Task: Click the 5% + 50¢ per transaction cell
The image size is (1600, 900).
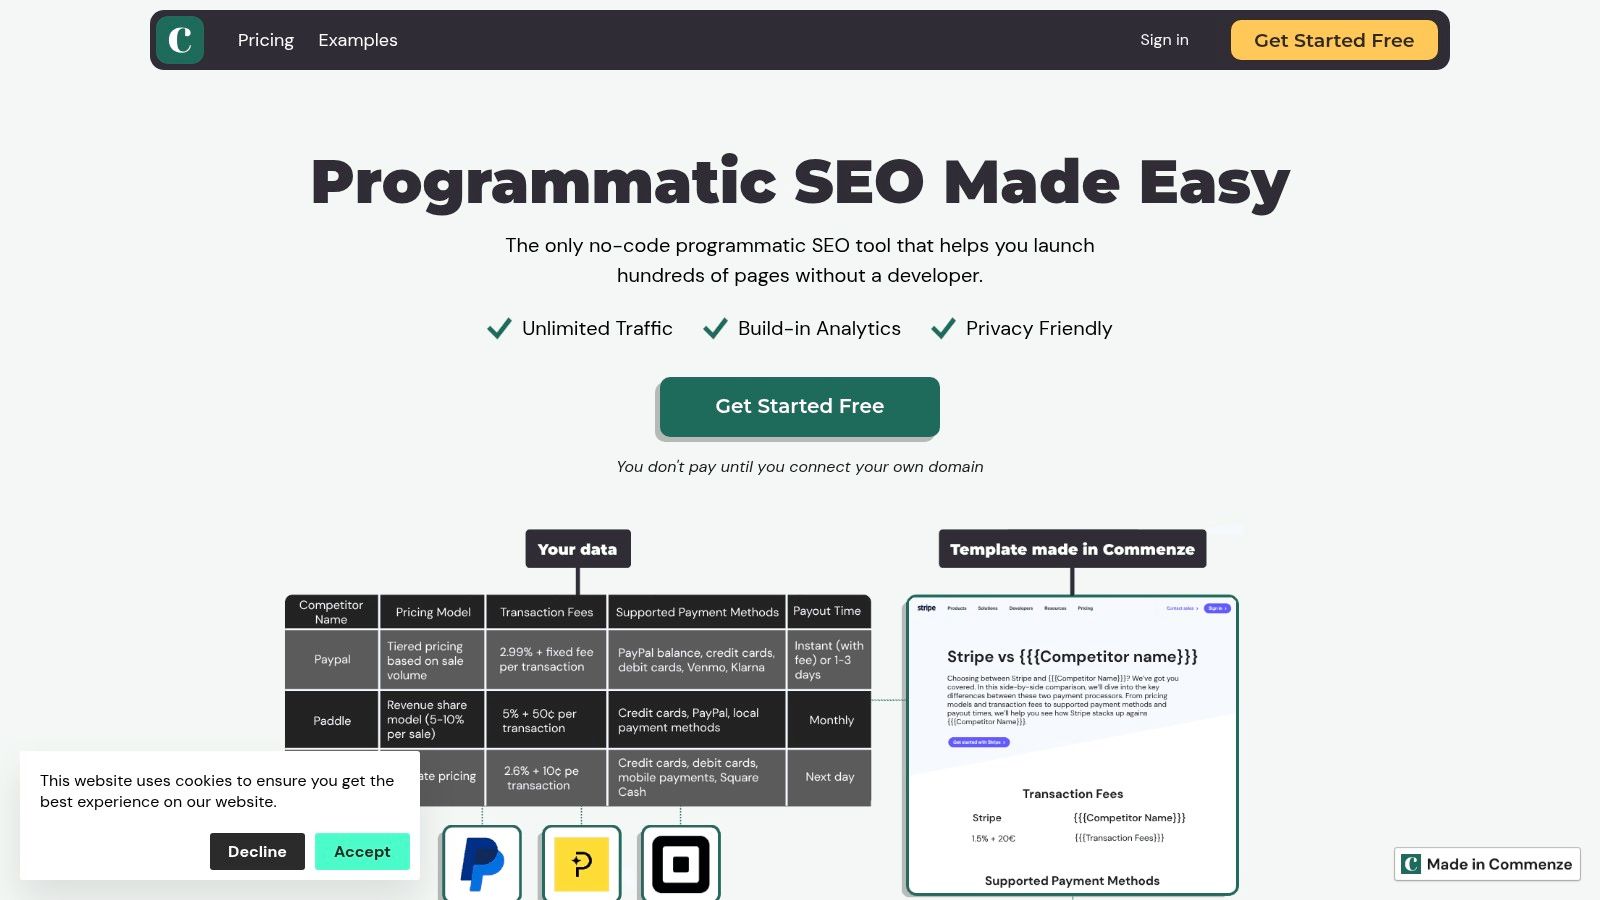Action: (547, 720)
